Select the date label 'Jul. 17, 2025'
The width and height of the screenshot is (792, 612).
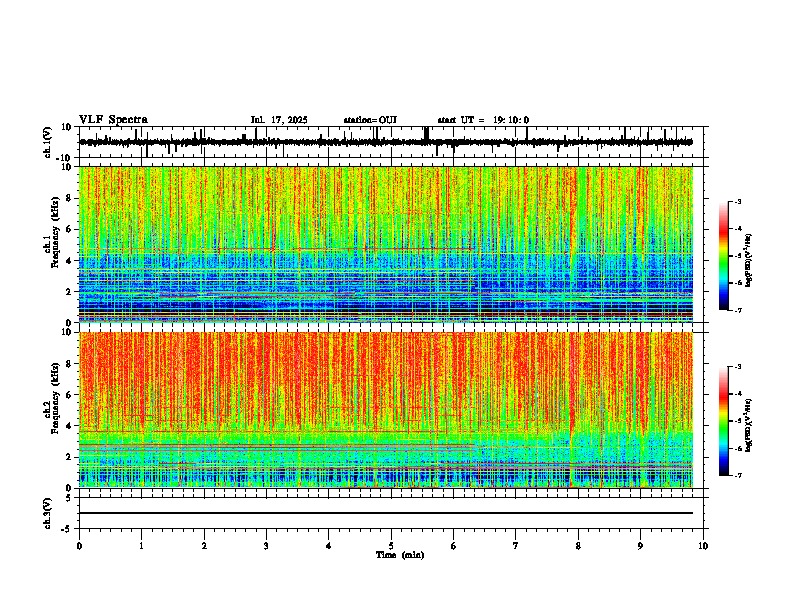pos(279,120)
